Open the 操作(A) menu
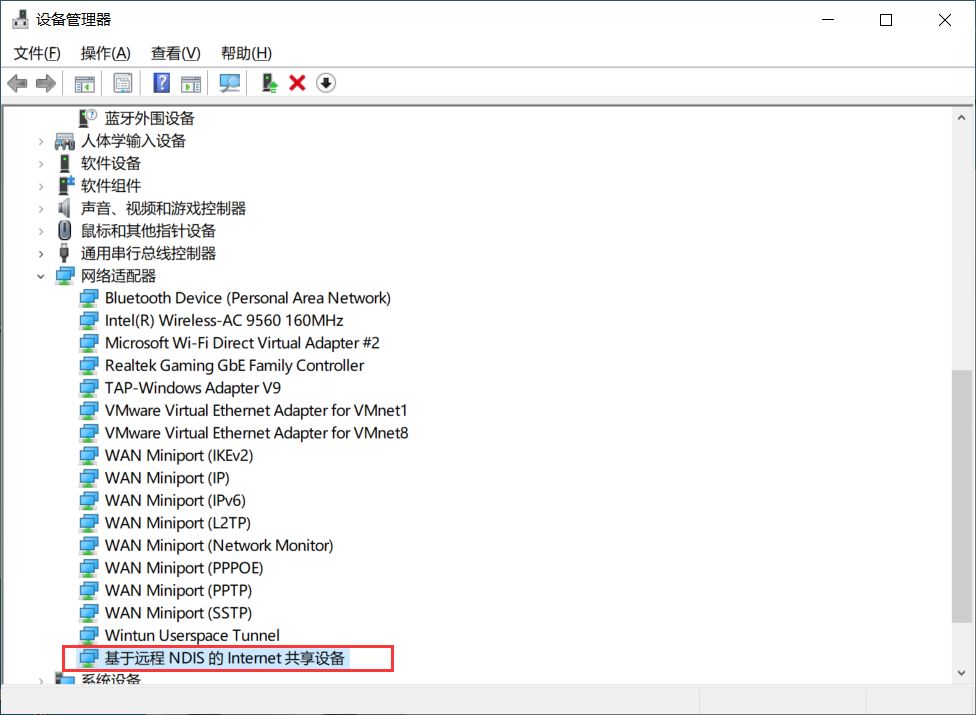 click(x=105, y=54)
